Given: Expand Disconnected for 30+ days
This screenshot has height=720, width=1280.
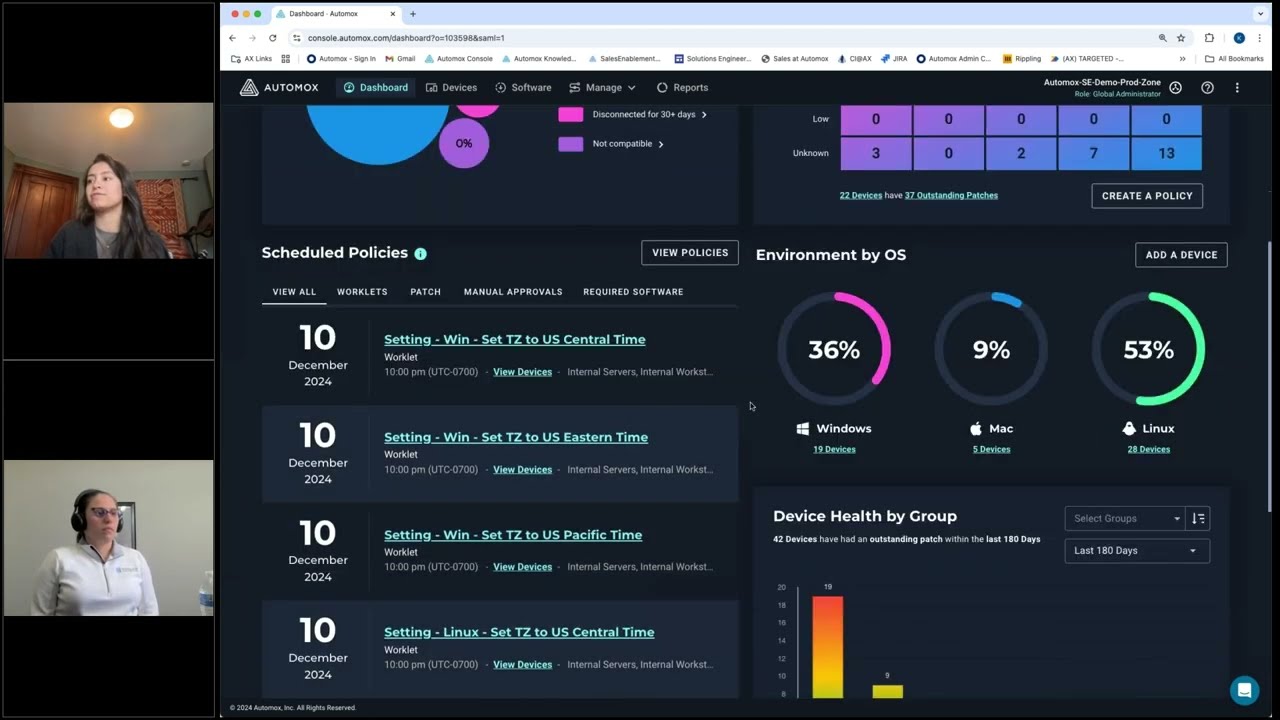Looking at the screenshot, I should coord(649,115).
